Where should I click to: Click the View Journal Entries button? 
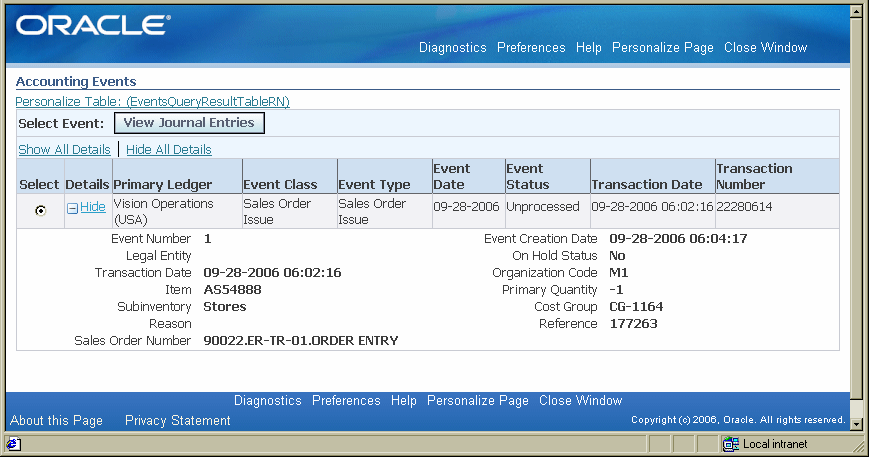pos(189,123)
